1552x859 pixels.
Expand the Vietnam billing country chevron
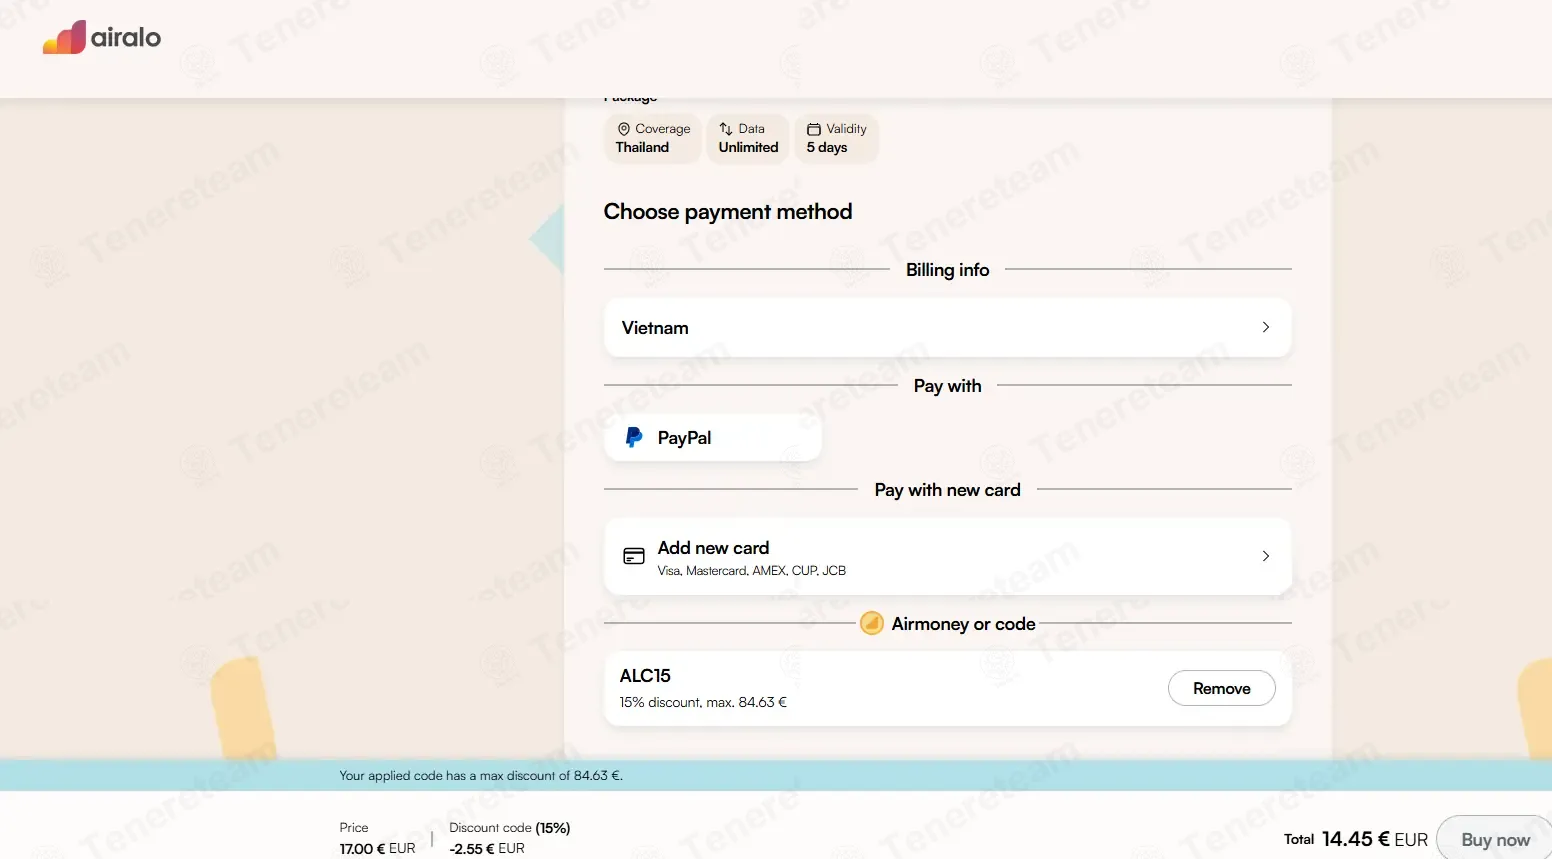1266,327
